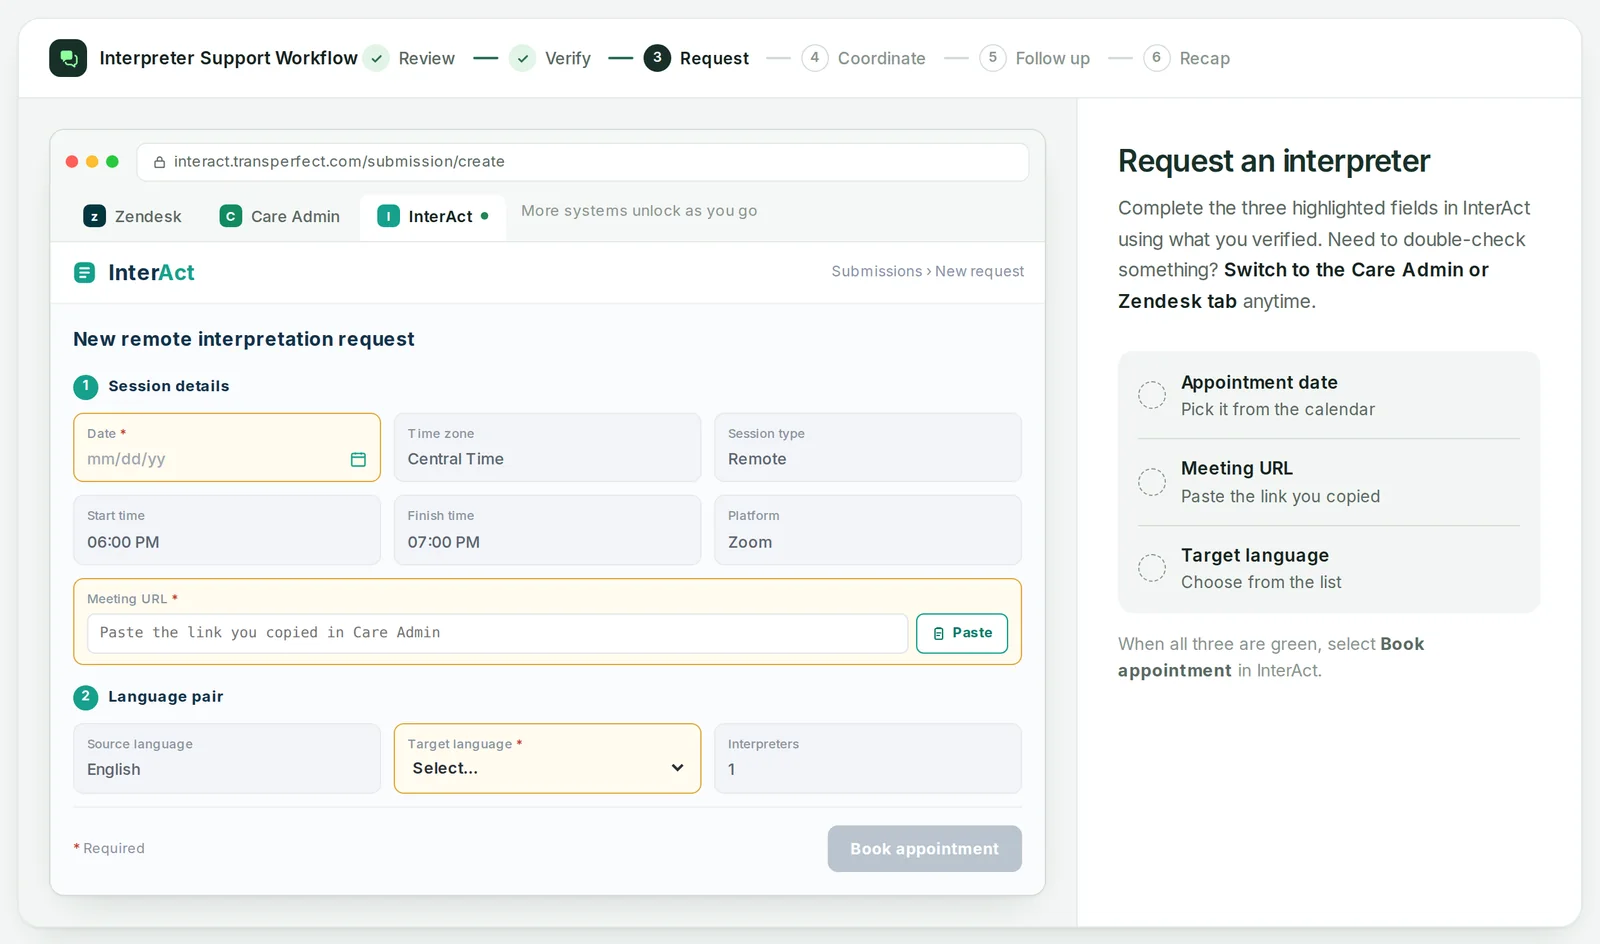The width and height of the screenshot is (1600, 944).
Task: Switch to the Care Admin tab
Action: click(x=280, y=216)
